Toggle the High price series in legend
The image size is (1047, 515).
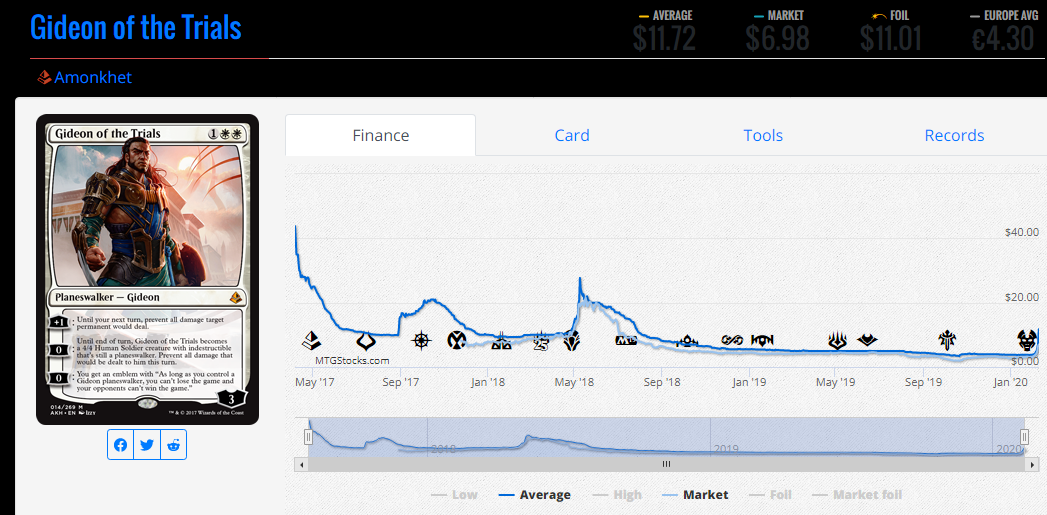pos(617,495)
